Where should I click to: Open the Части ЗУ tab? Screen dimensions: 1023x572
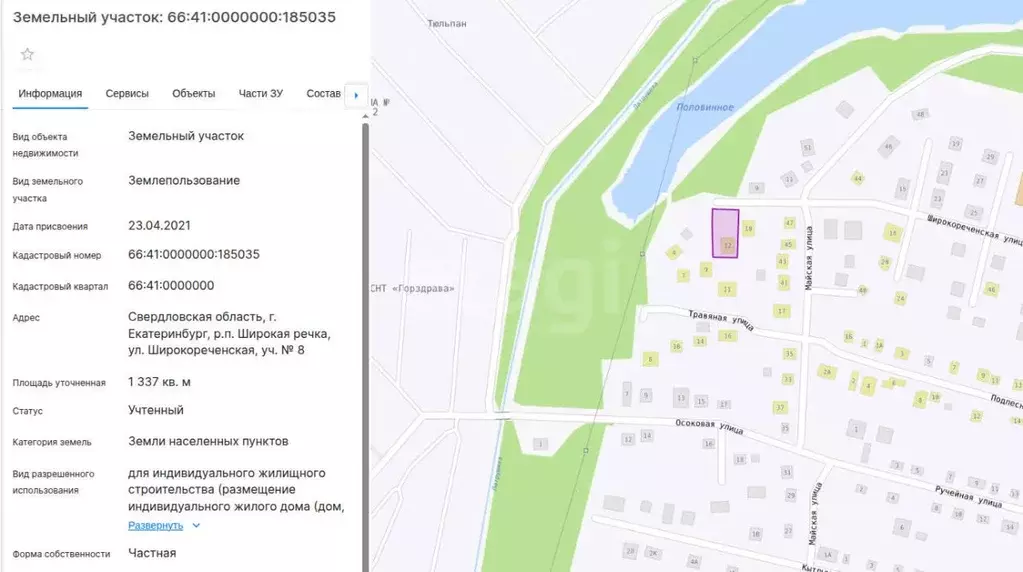point(260,94)
